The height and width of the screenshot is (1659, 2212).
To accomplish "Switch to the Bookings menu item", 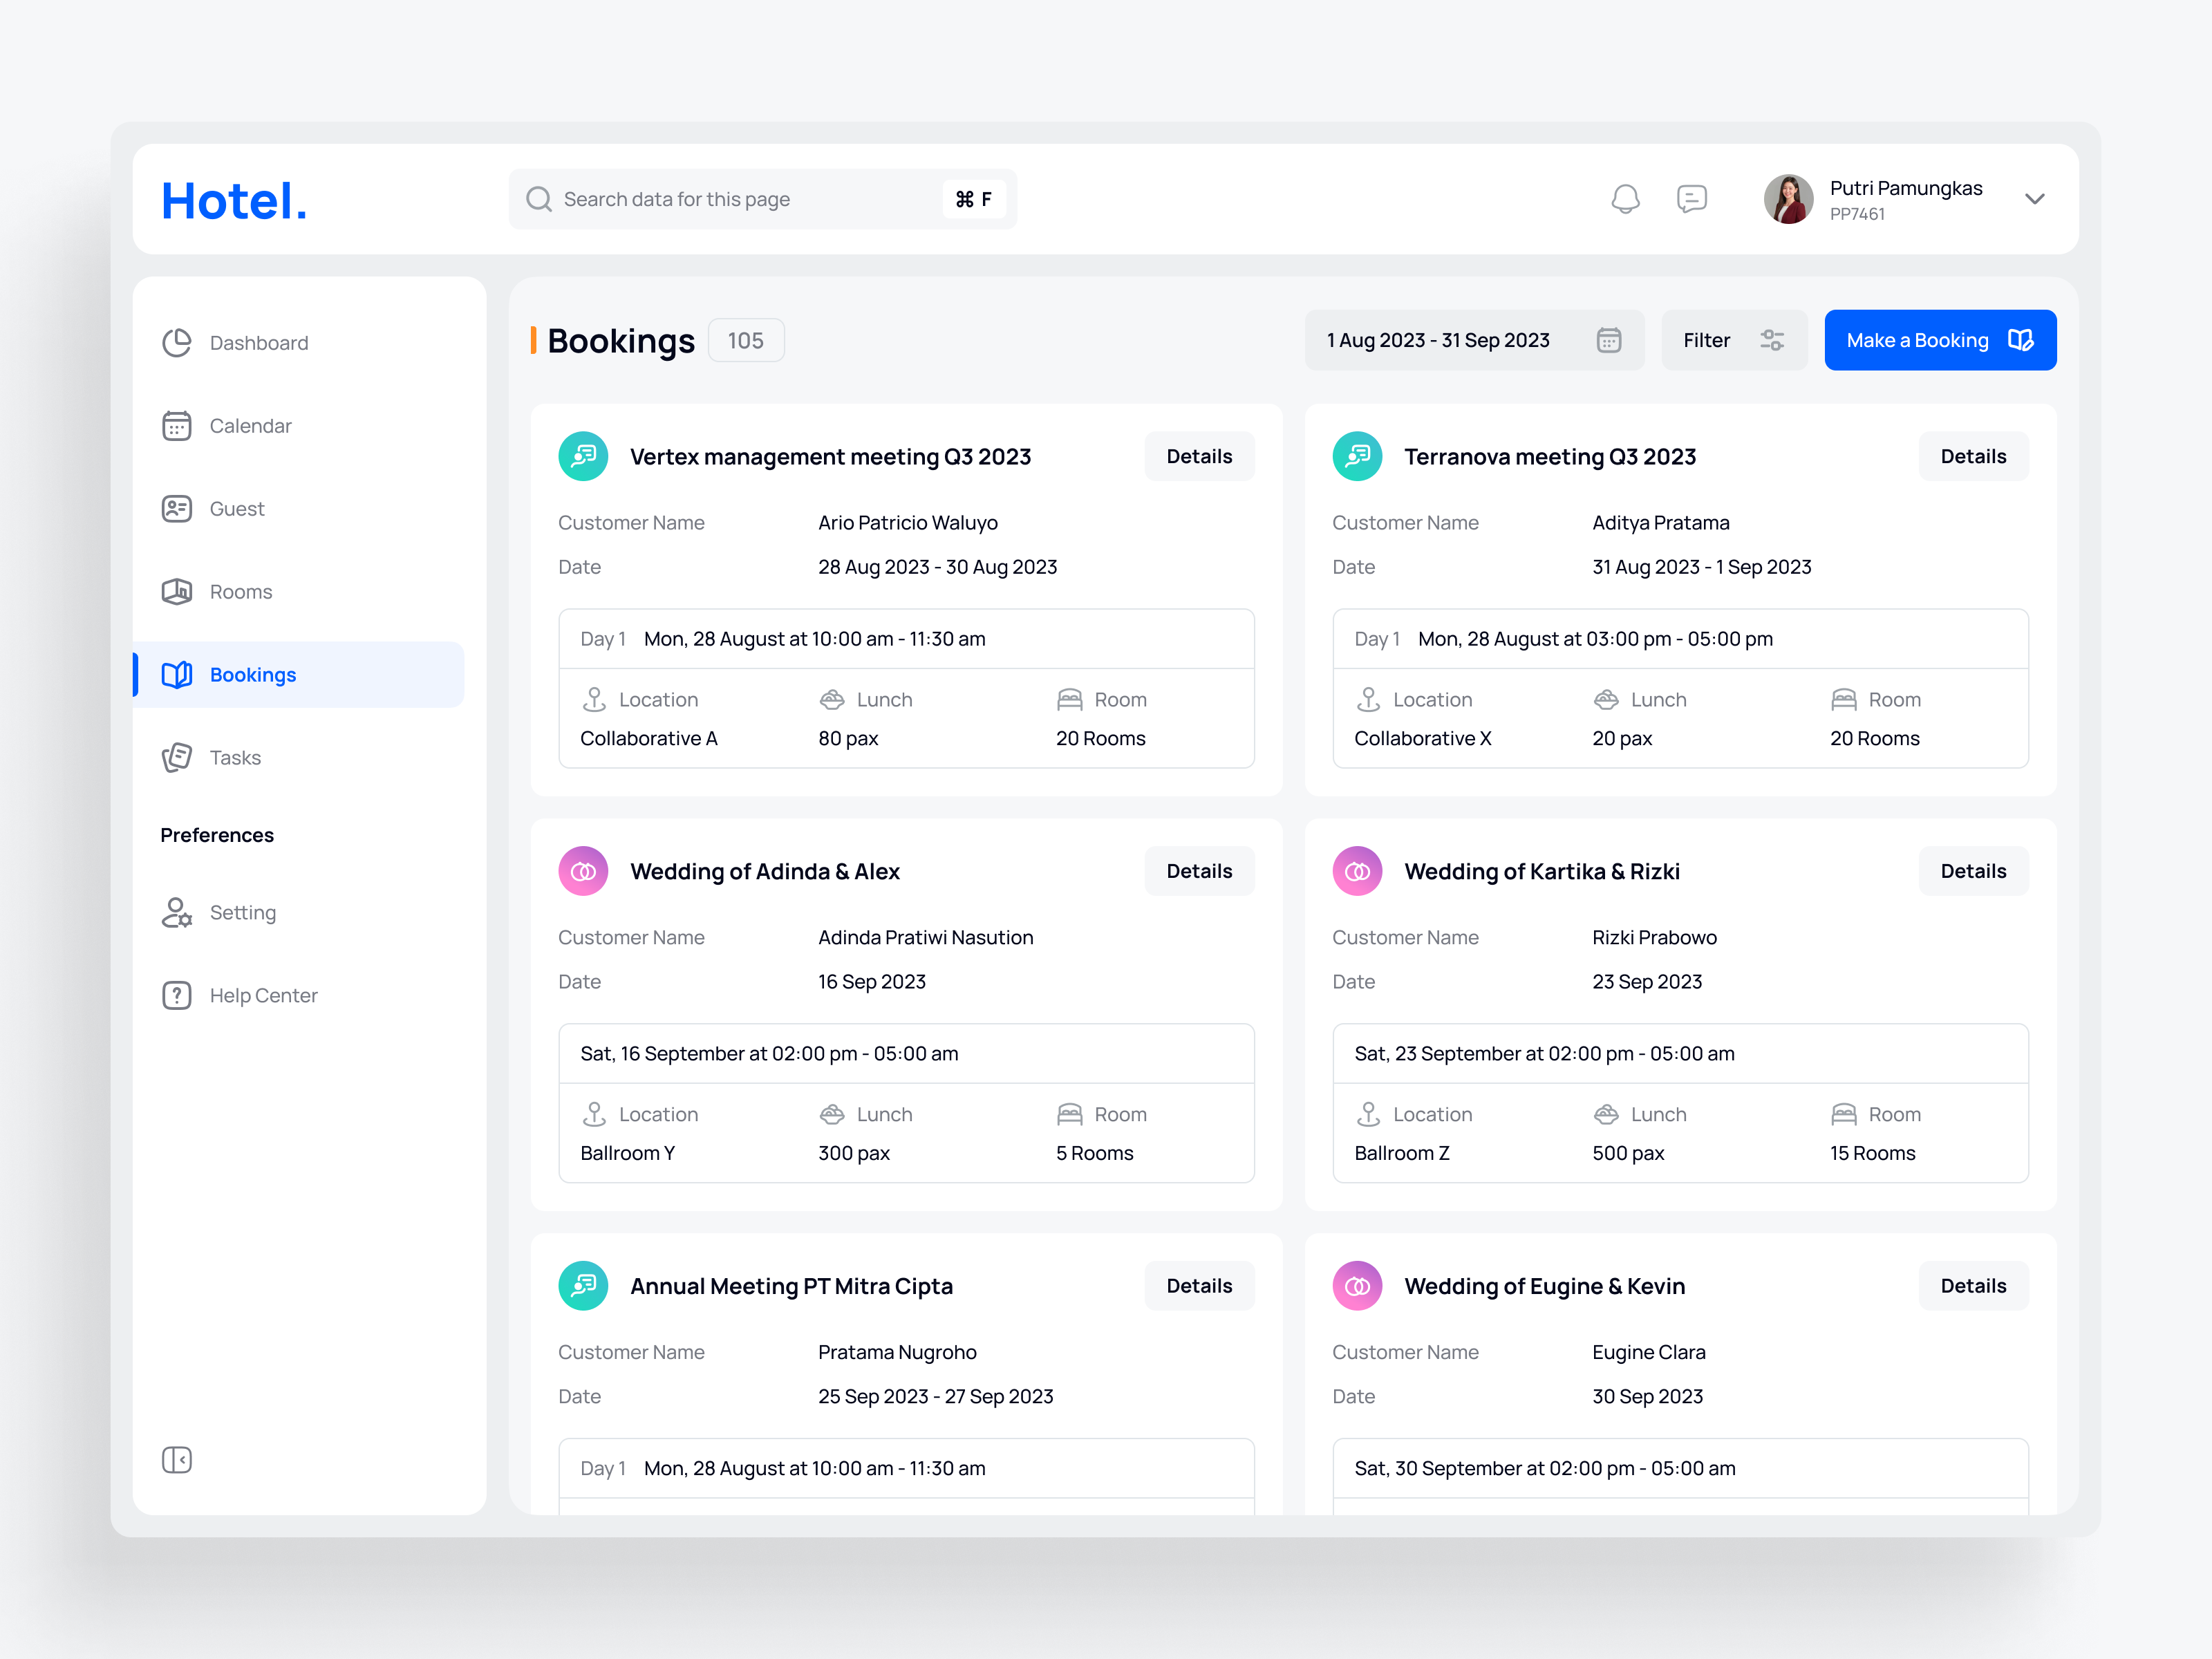I will 252,674.
